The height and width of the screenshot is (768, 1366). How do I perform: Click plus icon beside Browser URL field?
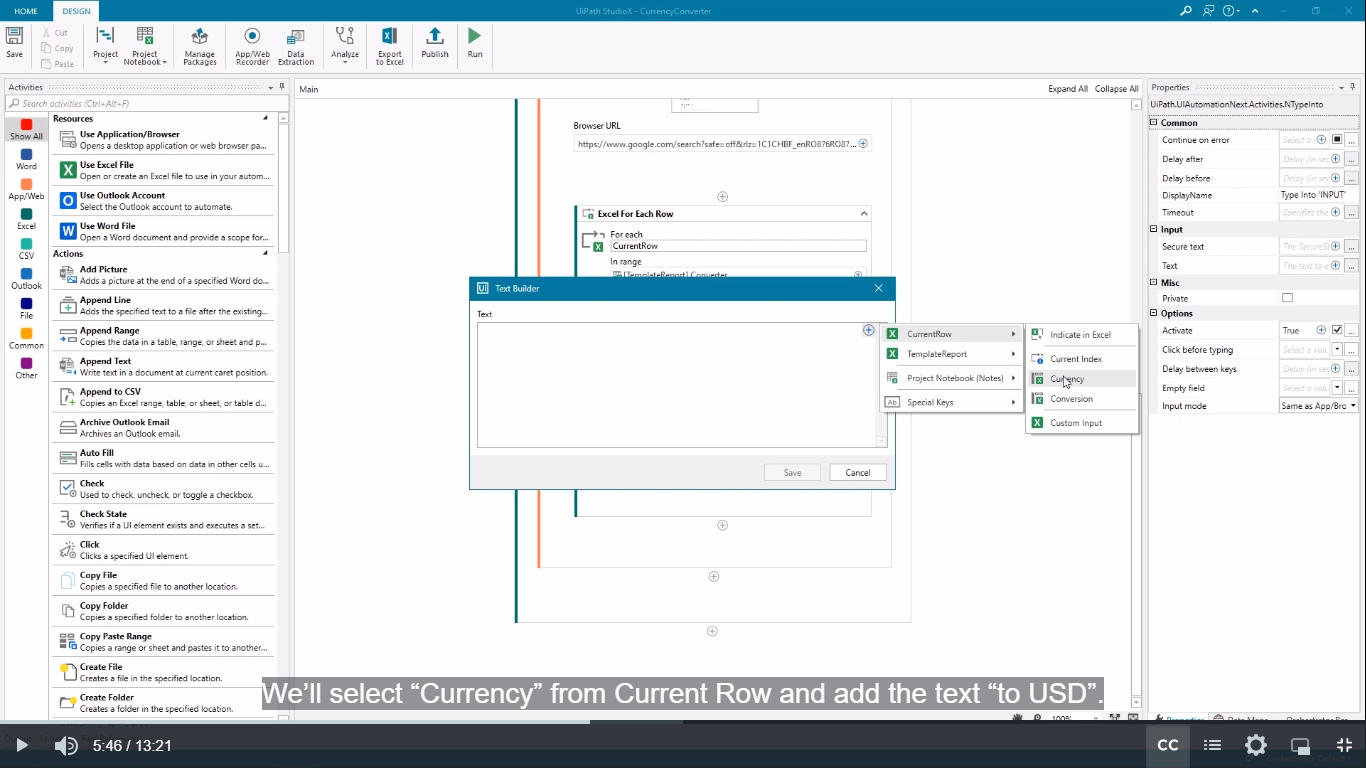point(863,143)
